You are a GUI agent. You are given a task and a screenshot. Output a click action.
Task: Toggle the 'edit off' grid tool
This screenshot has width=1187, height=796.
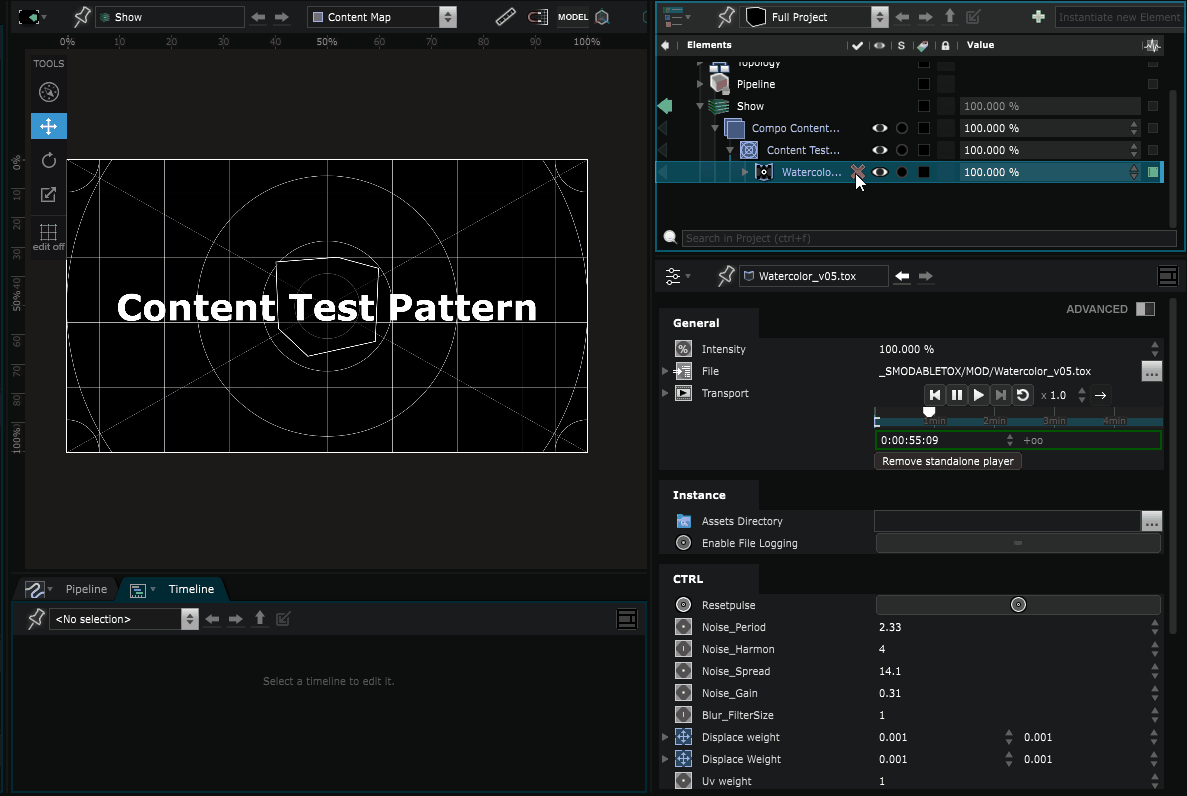coord(48,236)
